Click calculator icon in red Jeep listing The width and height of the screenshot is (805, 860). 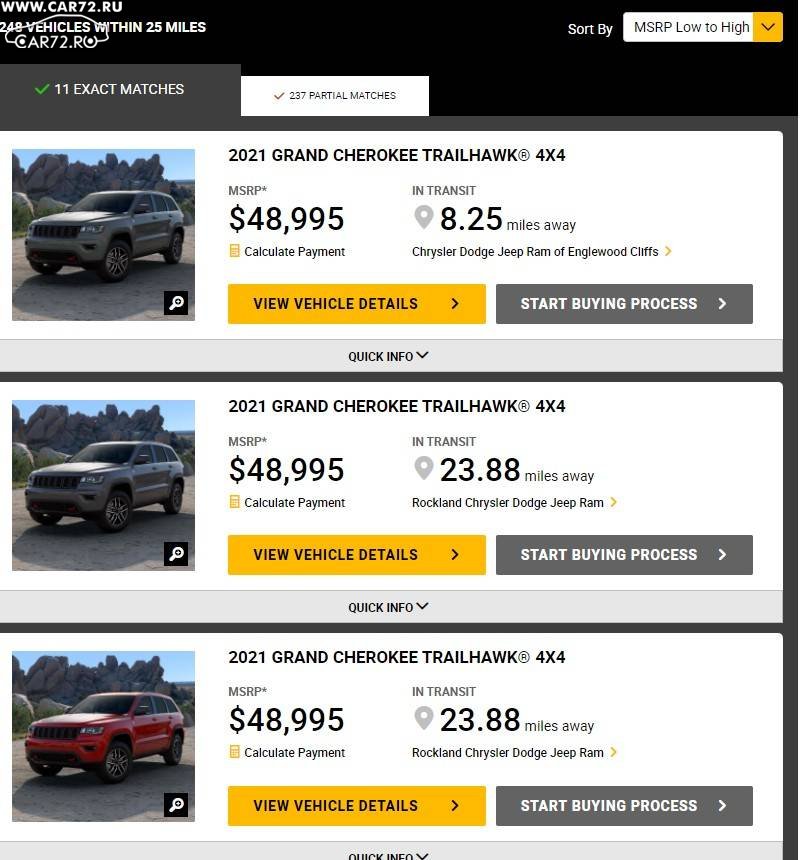(234, 752)
